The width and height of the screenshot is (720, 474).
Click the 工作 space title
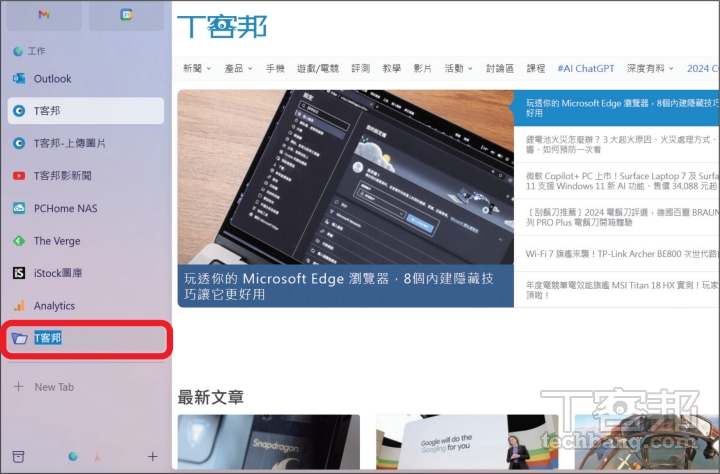coord(36,51)
